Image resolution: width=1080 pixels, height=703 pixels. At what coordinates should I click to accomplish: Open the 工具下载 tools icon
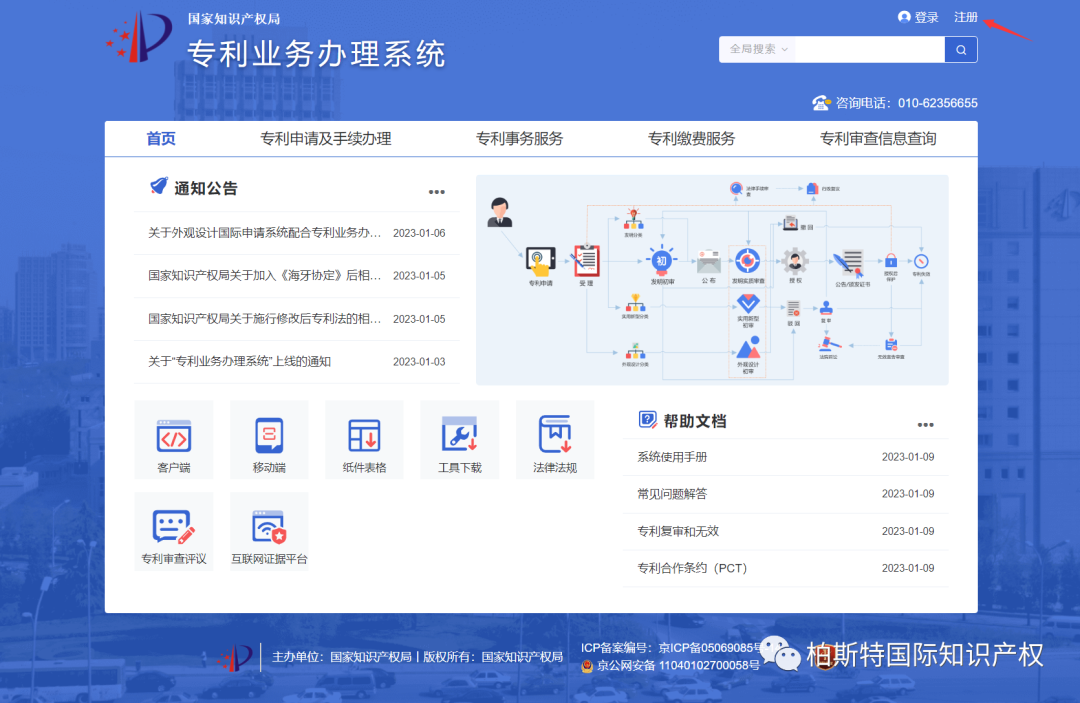[x=458, y=439]
